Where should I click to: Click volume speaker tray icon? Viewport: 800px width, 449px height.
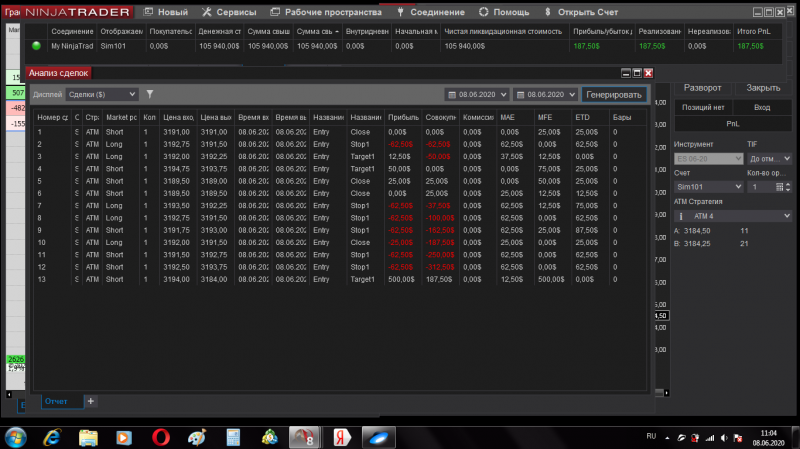[x=724, y=438]
